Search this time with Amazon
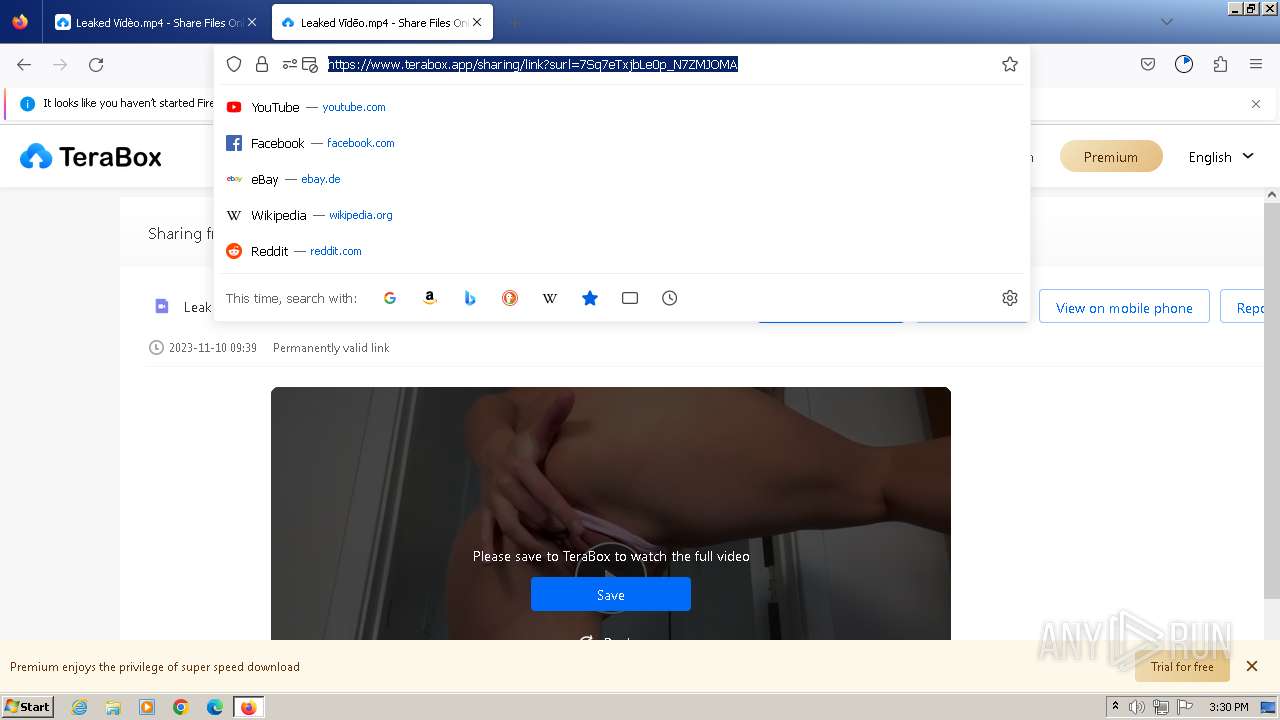Image resolution: width=1280 pixels, height=720 pixels. click(x=430, y=298)
